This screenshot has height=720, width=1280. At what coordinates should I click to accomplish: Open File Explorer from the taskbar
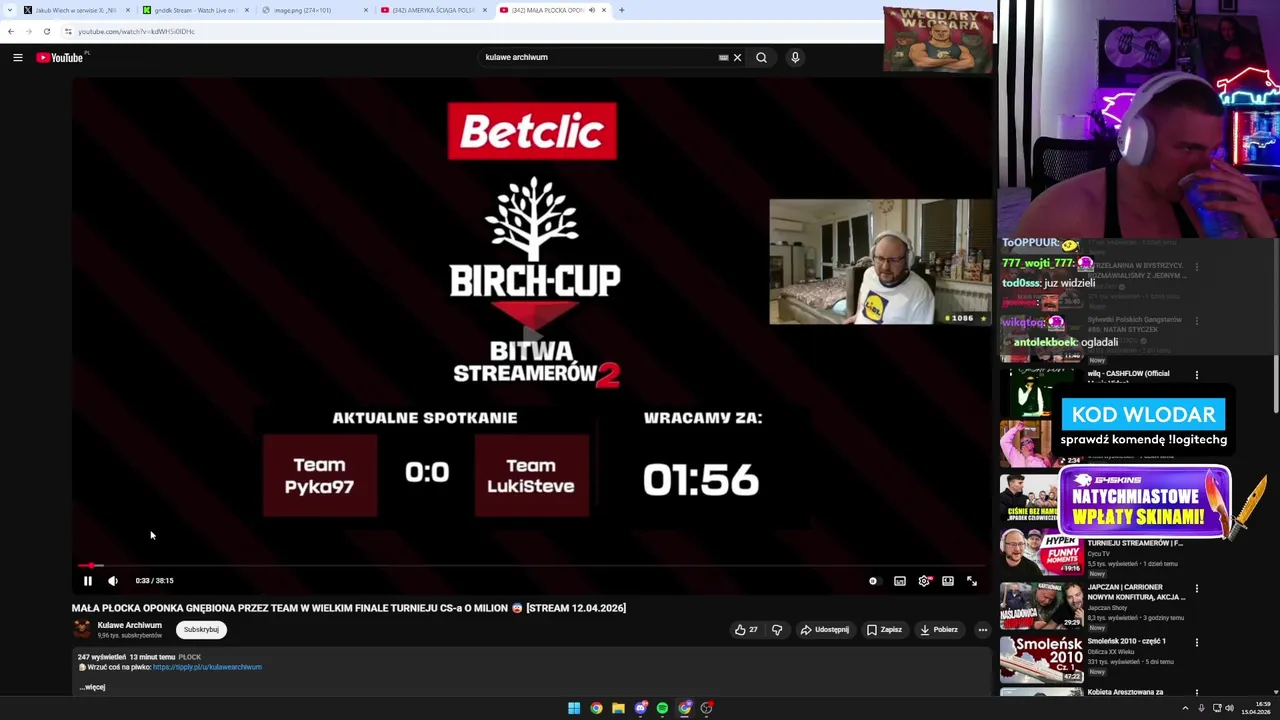(x=618, y=708)
